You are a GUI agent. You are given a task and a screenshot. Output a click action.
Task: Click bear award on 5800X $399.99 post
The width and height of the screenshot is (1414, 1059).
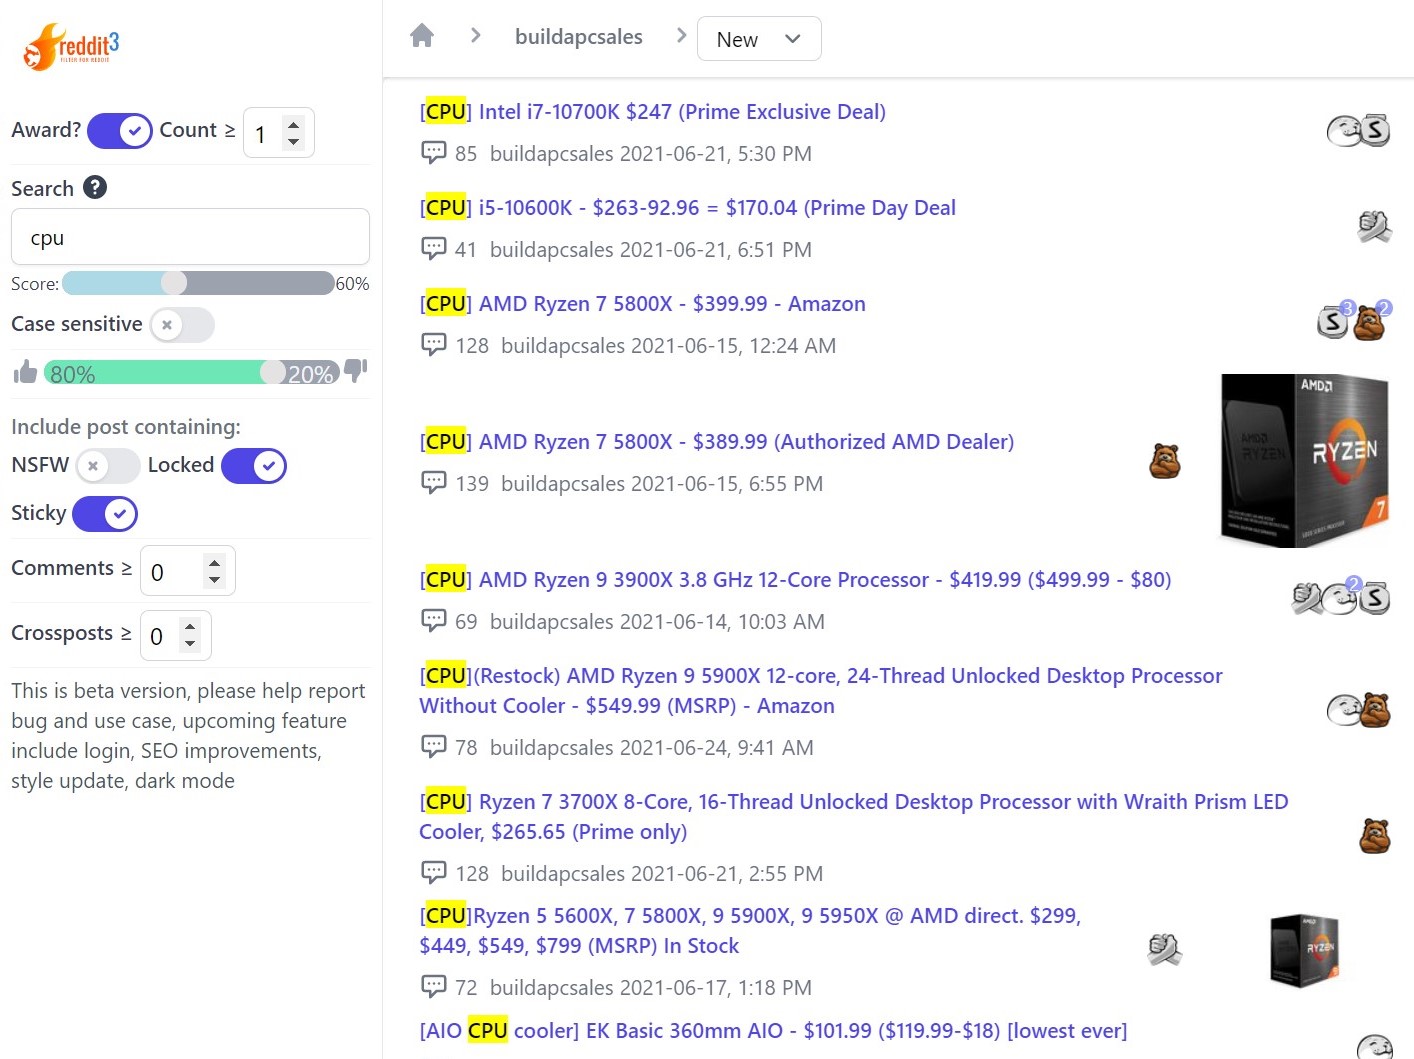[1372, 321]
